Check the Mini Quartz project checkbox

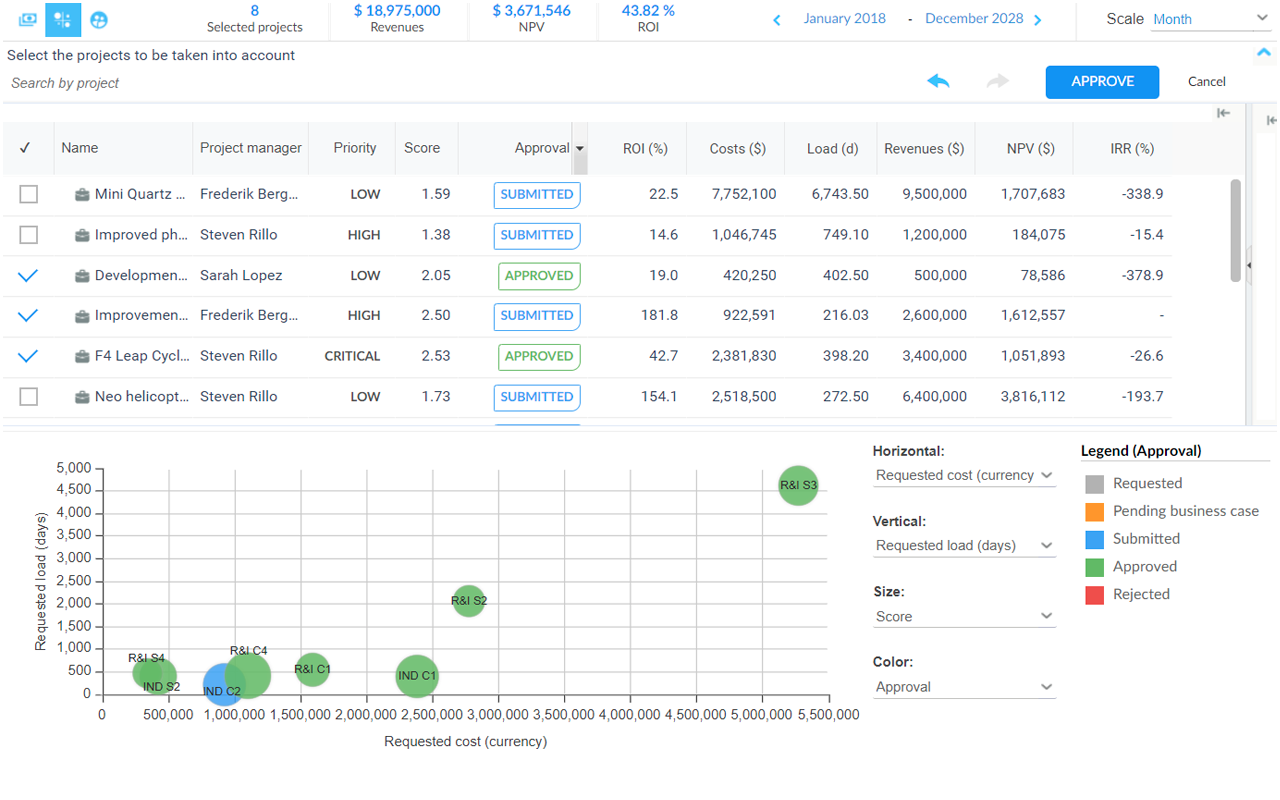click(x=29, y=194)
